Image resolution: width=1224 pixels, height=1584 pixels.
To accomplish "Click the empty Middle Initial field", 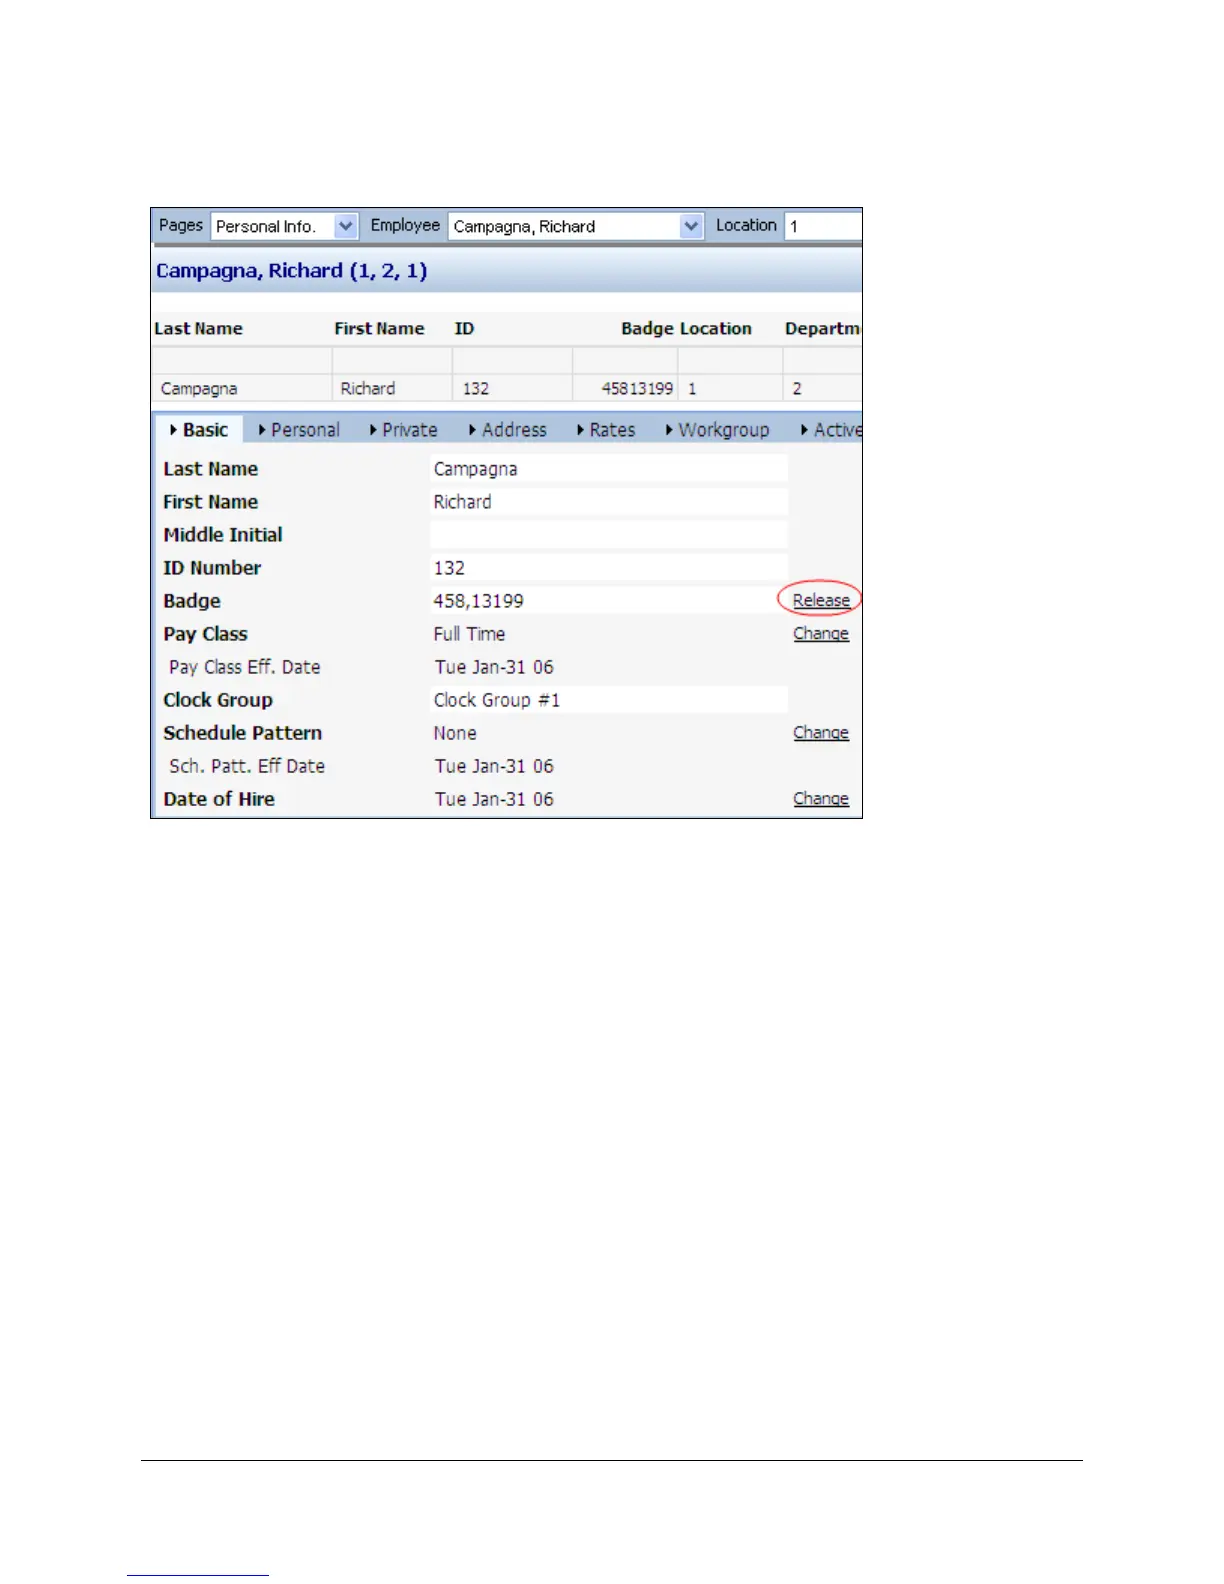I will coord(609,534).
